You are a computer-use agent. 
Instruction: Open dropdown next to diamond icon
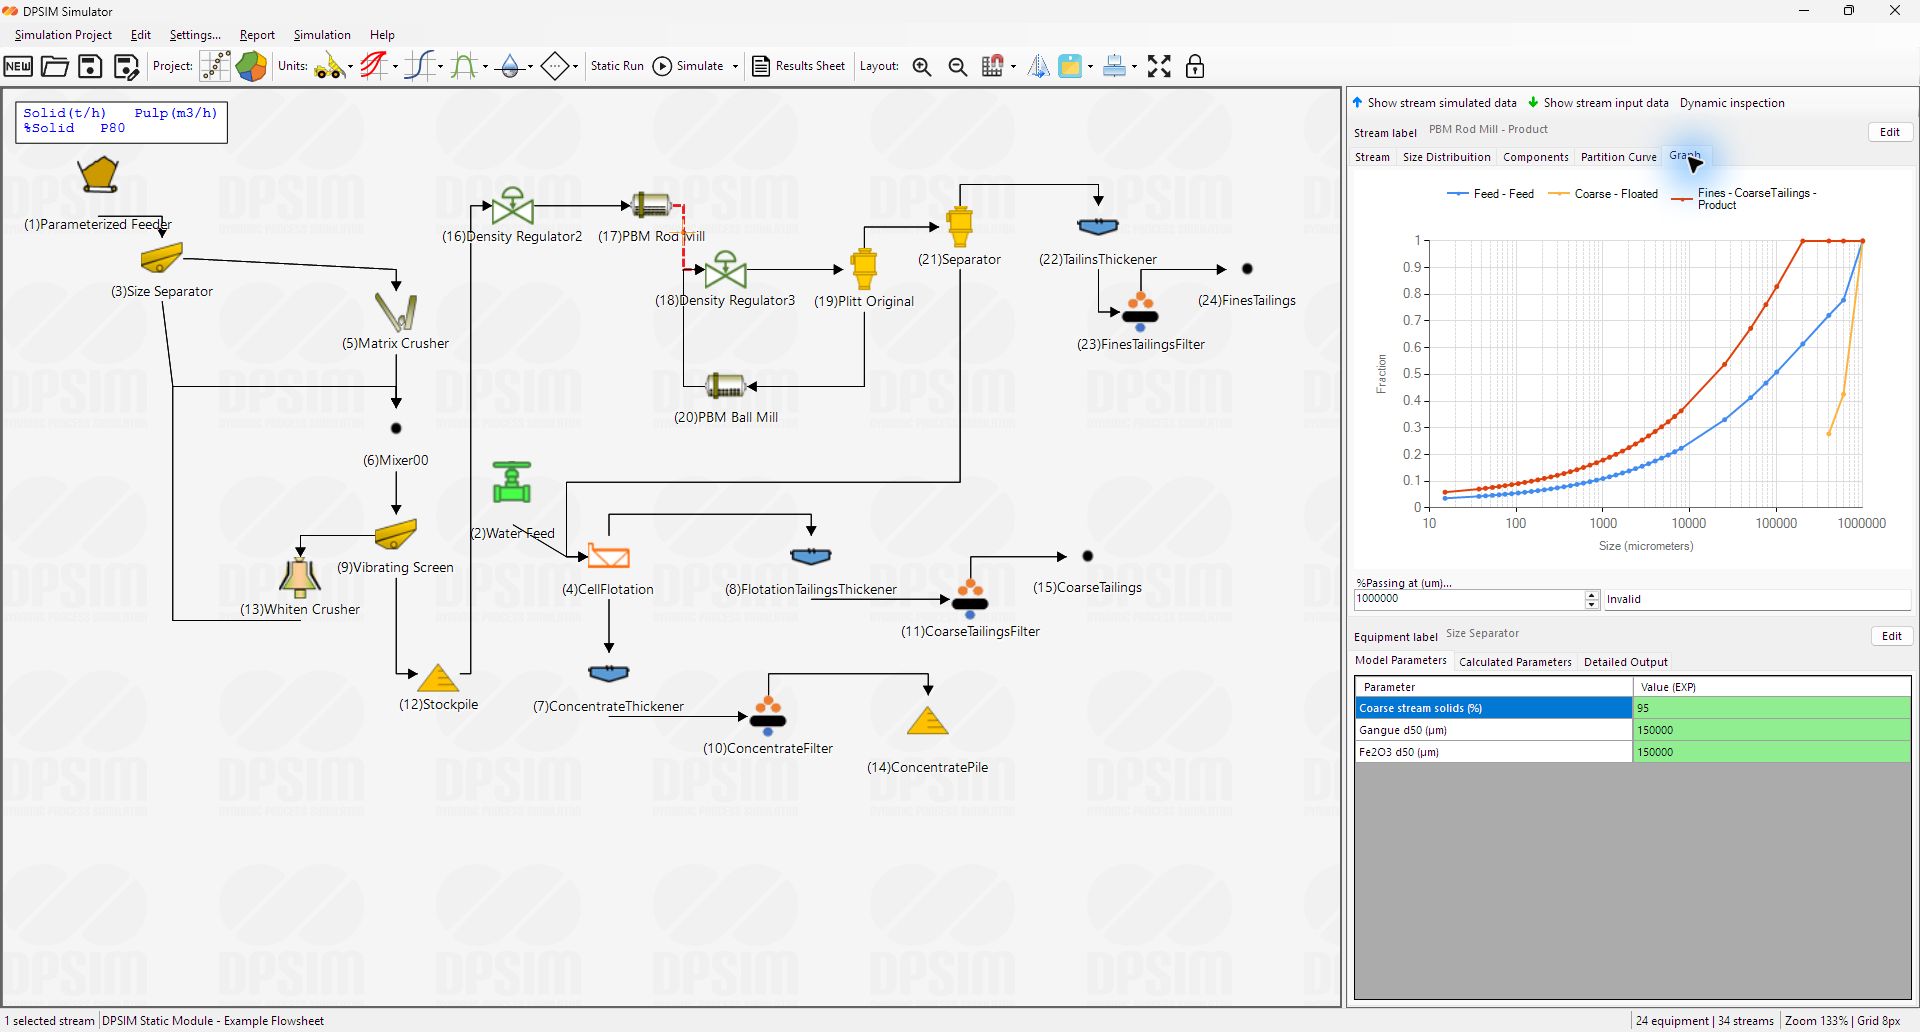(575, 67)
